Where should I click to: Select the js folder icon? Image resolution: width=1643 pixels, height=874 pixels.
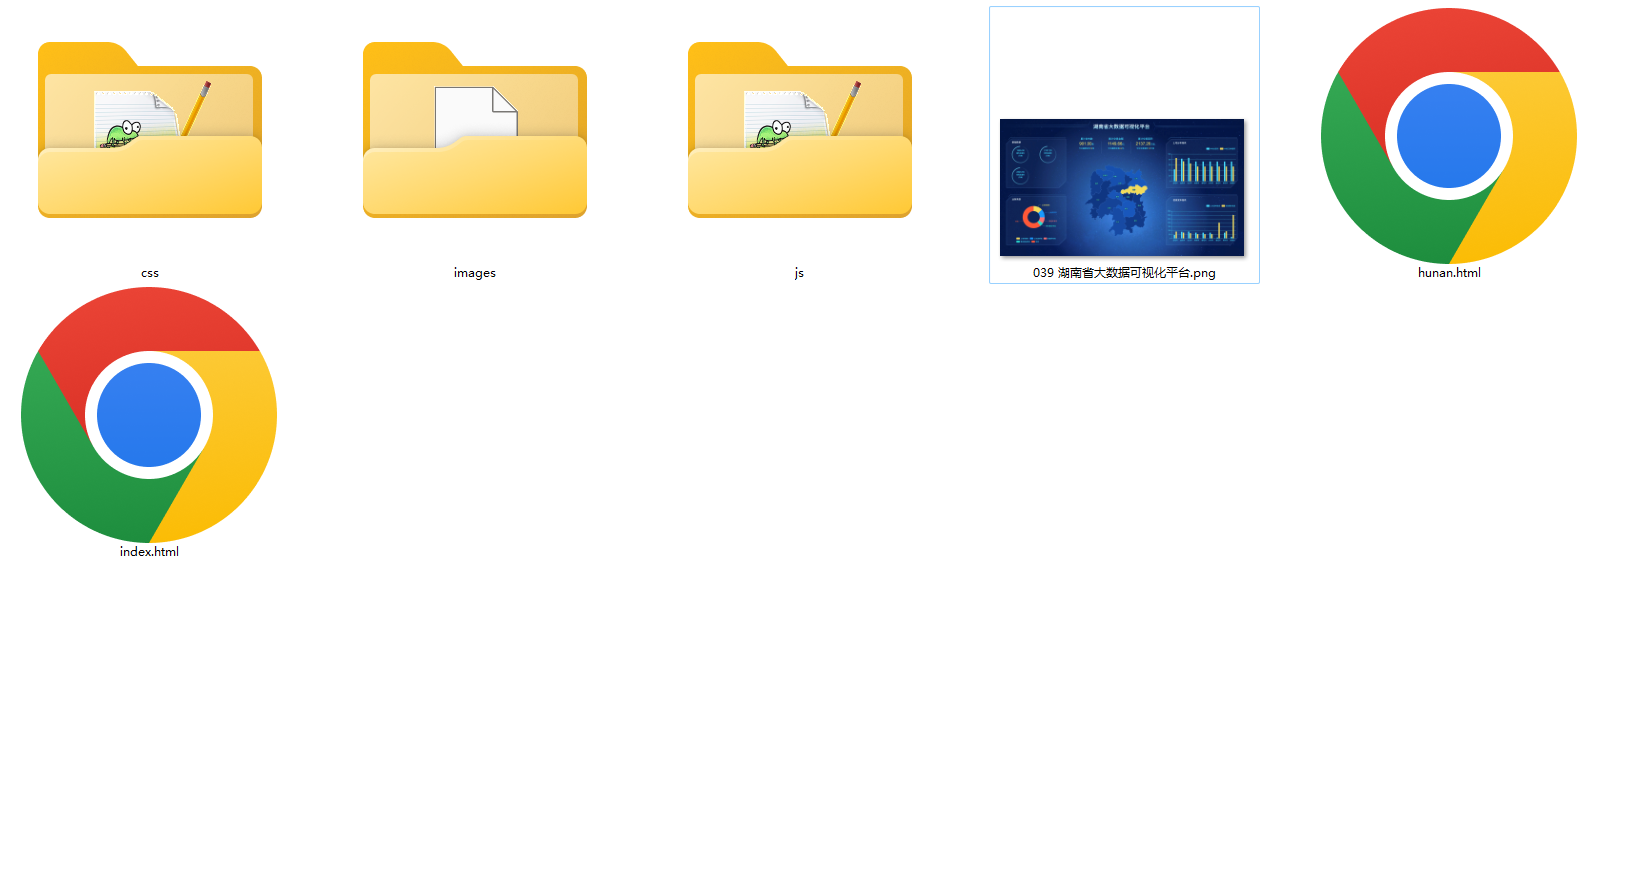pyautogui.click(x=800, y=130)
